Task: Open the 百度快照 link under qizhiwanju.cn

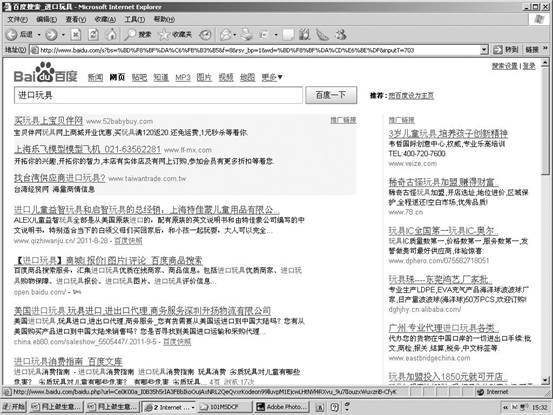Action: click(x=128, y=241)
